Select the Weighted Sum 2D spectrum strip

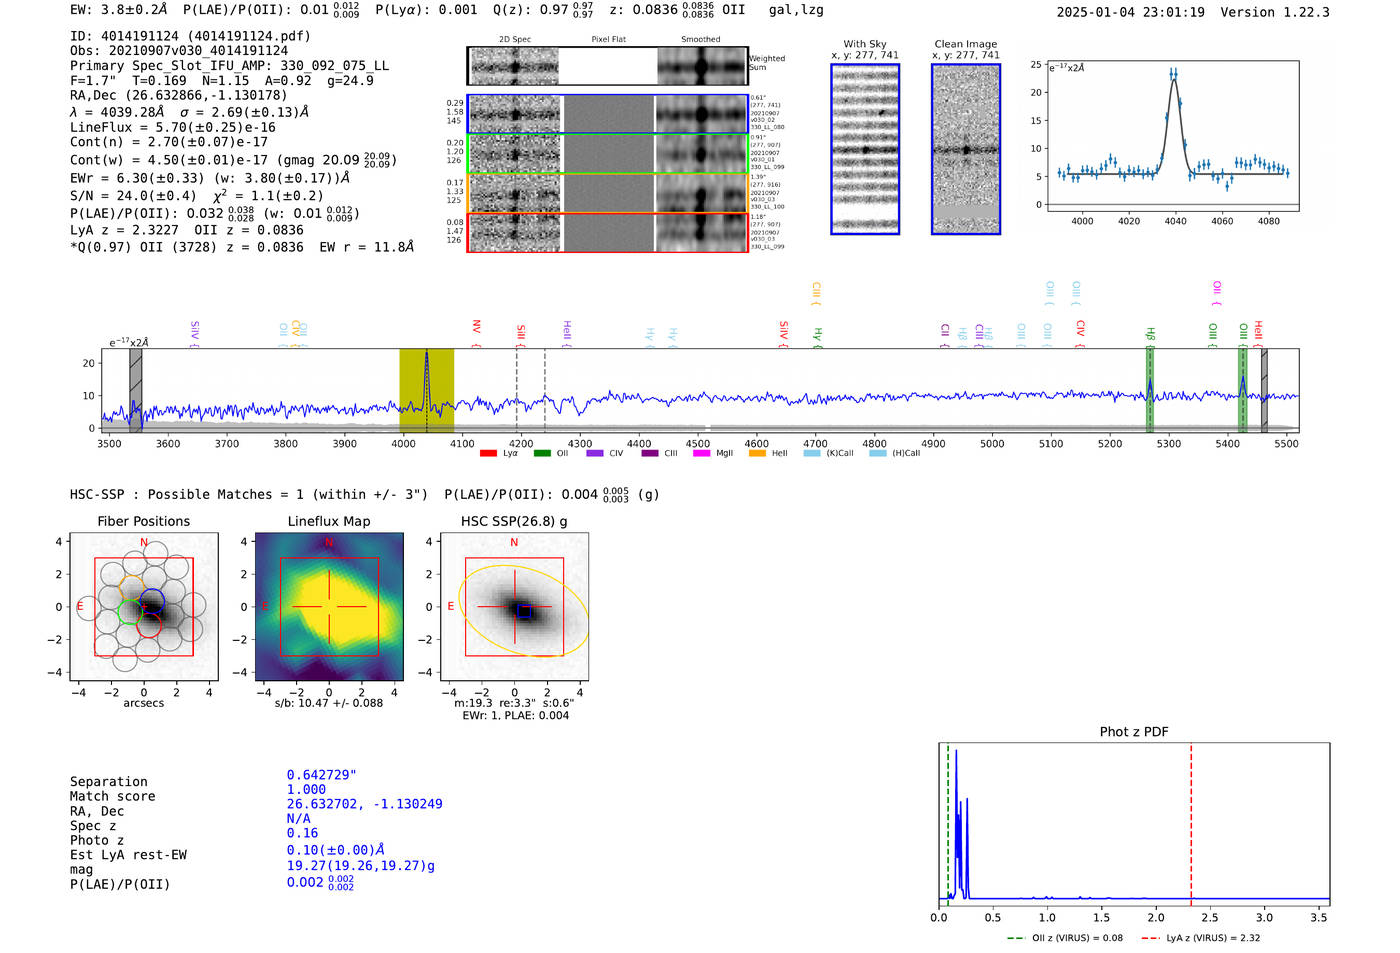(608, 66)
